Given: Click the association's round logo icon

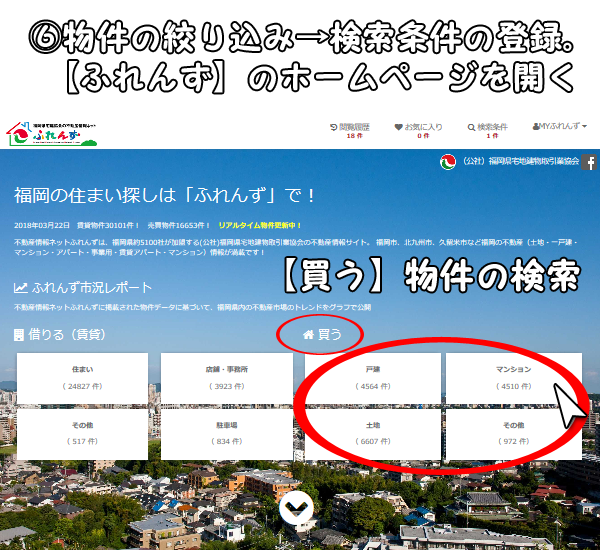Looking at the screenshot, I should (x=448, y=162).
